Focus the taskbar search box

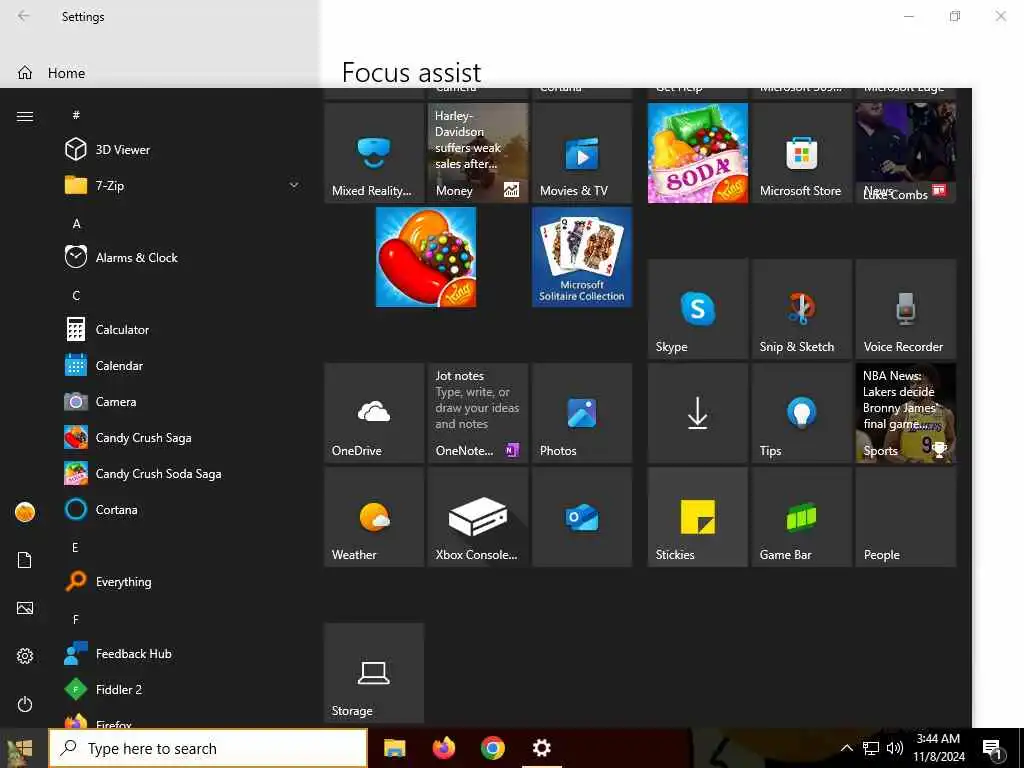click(208, 748)
